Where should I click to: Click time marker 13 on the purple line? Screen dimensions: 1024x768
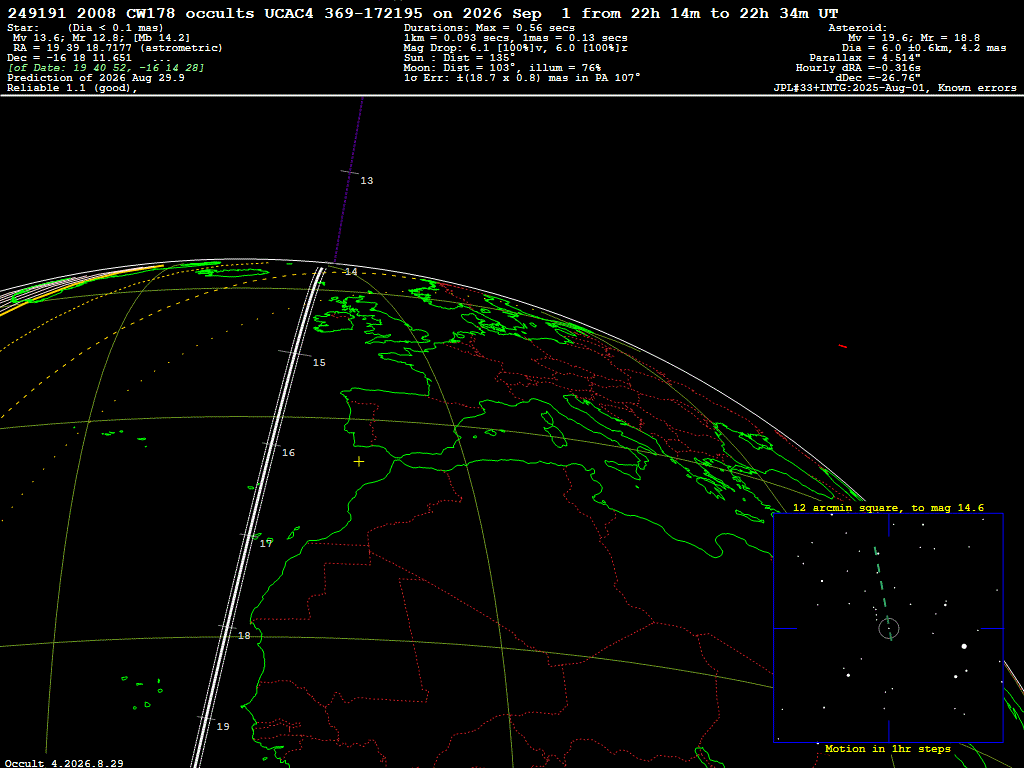point(366,181)
